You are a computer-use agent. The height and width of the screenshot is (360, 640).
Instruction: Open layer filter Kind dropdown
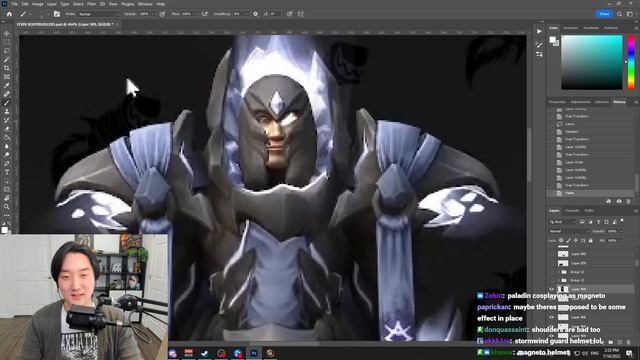562,222
